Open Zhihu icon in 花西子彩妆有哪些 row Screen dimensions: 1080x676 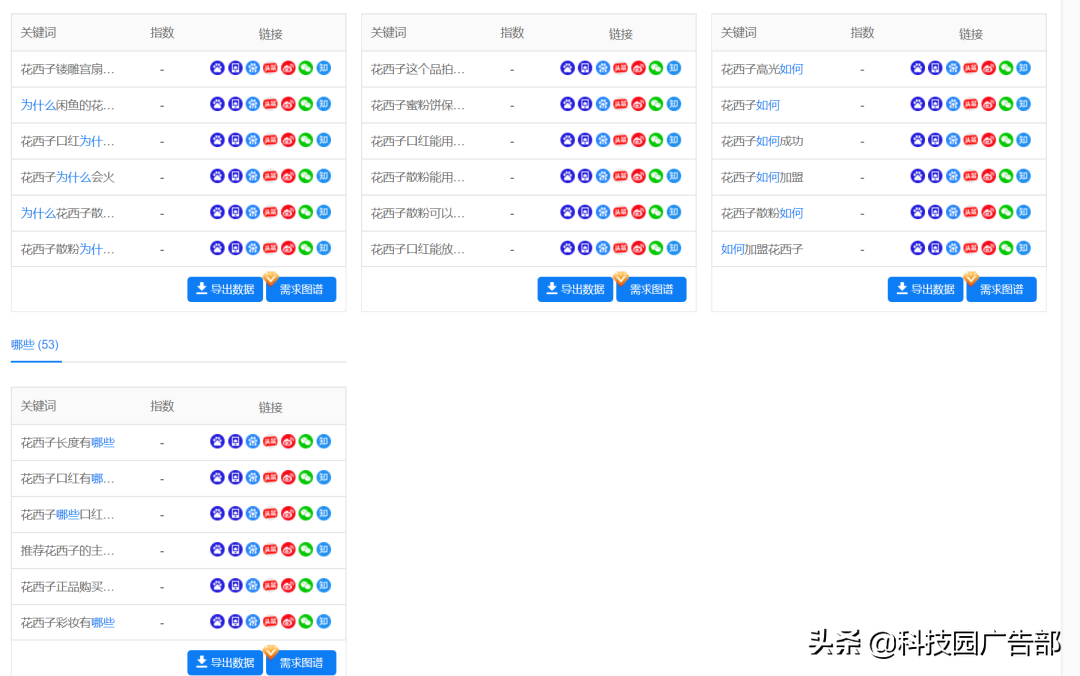(324, 622)
